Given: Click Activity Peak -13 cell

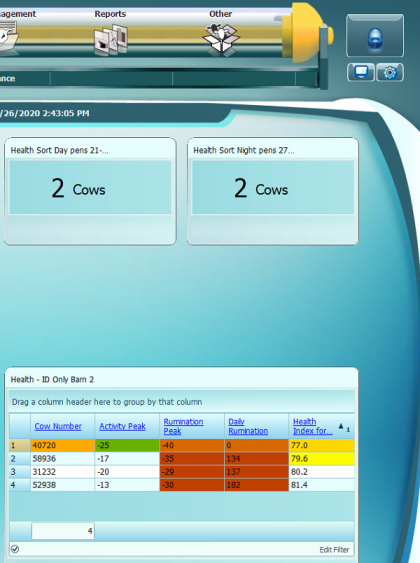Looking at the screenshot, I should pyautogui.click(x=127, y=485).
